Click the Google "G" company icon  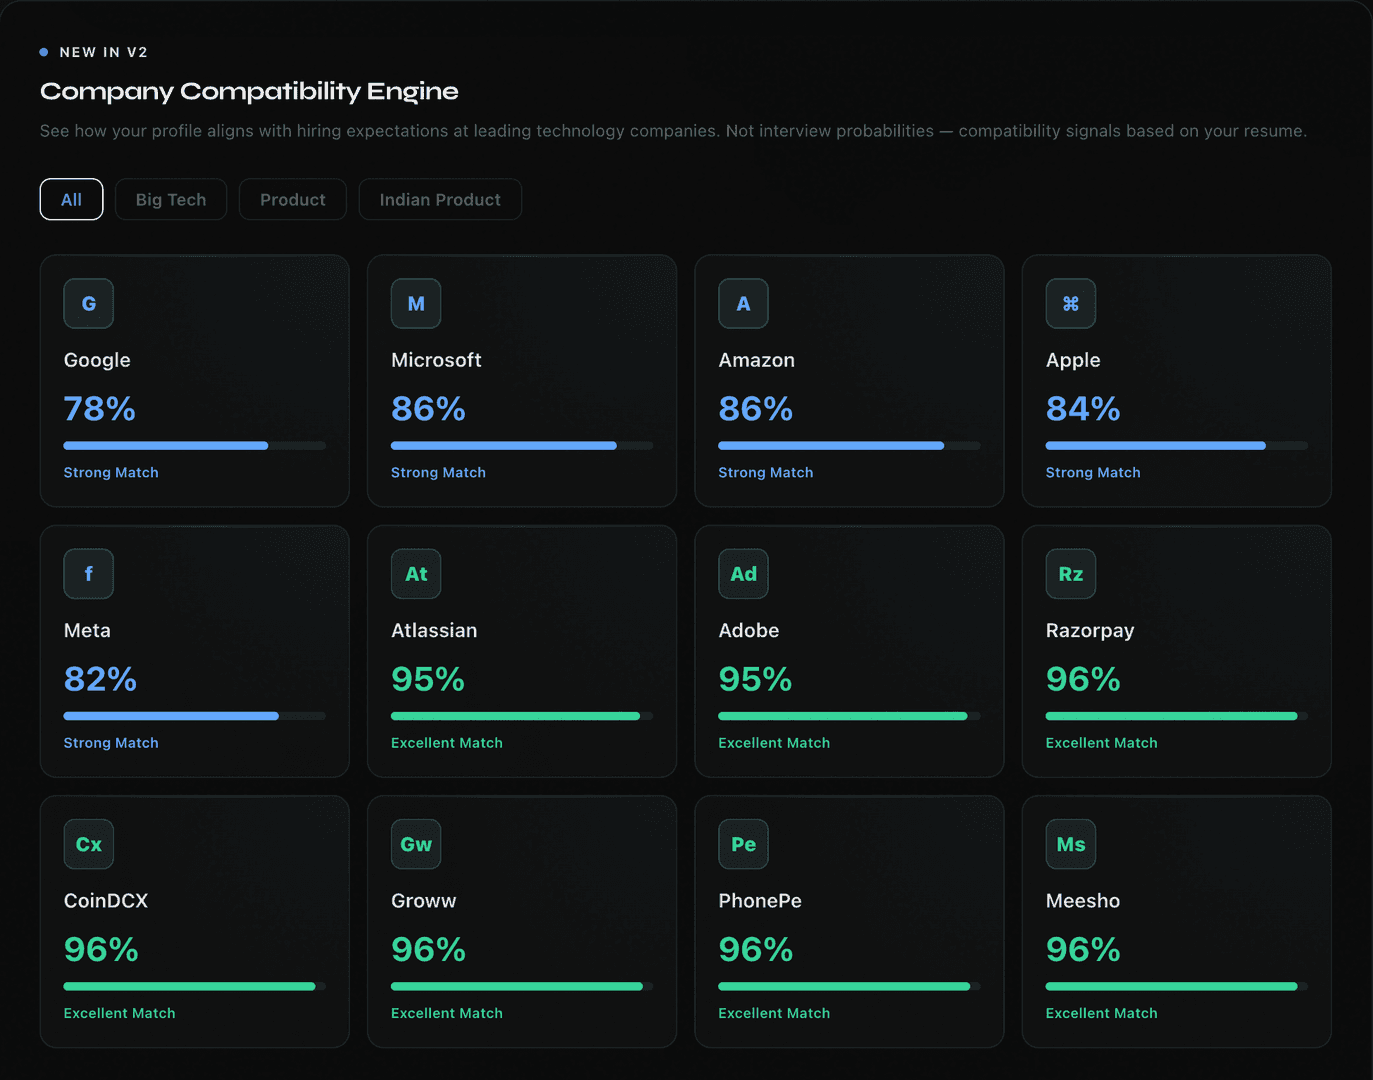89,304
